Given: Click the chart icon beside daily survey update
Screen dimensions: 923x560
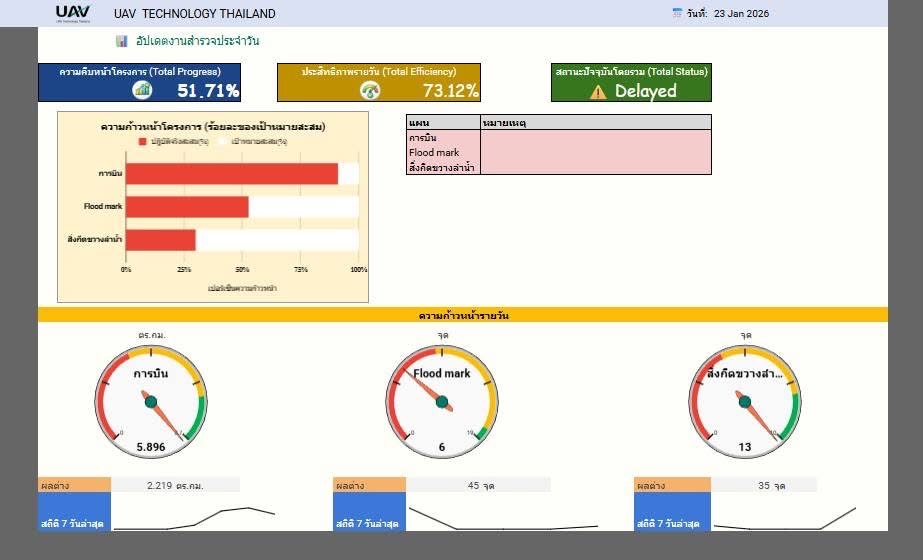Looking at the screenshot, I should tap(121, 41).
